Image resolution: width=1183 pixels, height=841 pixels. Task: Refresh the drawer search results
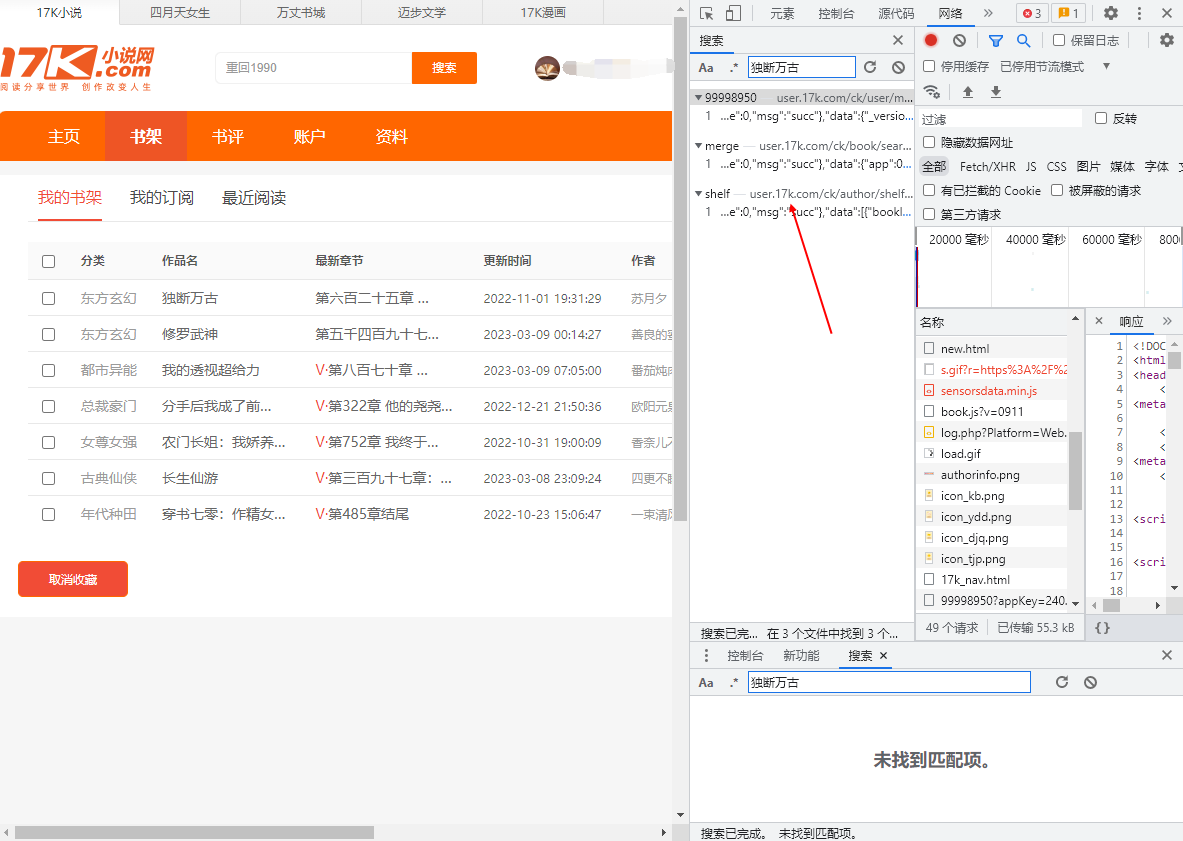(1062, 682)
